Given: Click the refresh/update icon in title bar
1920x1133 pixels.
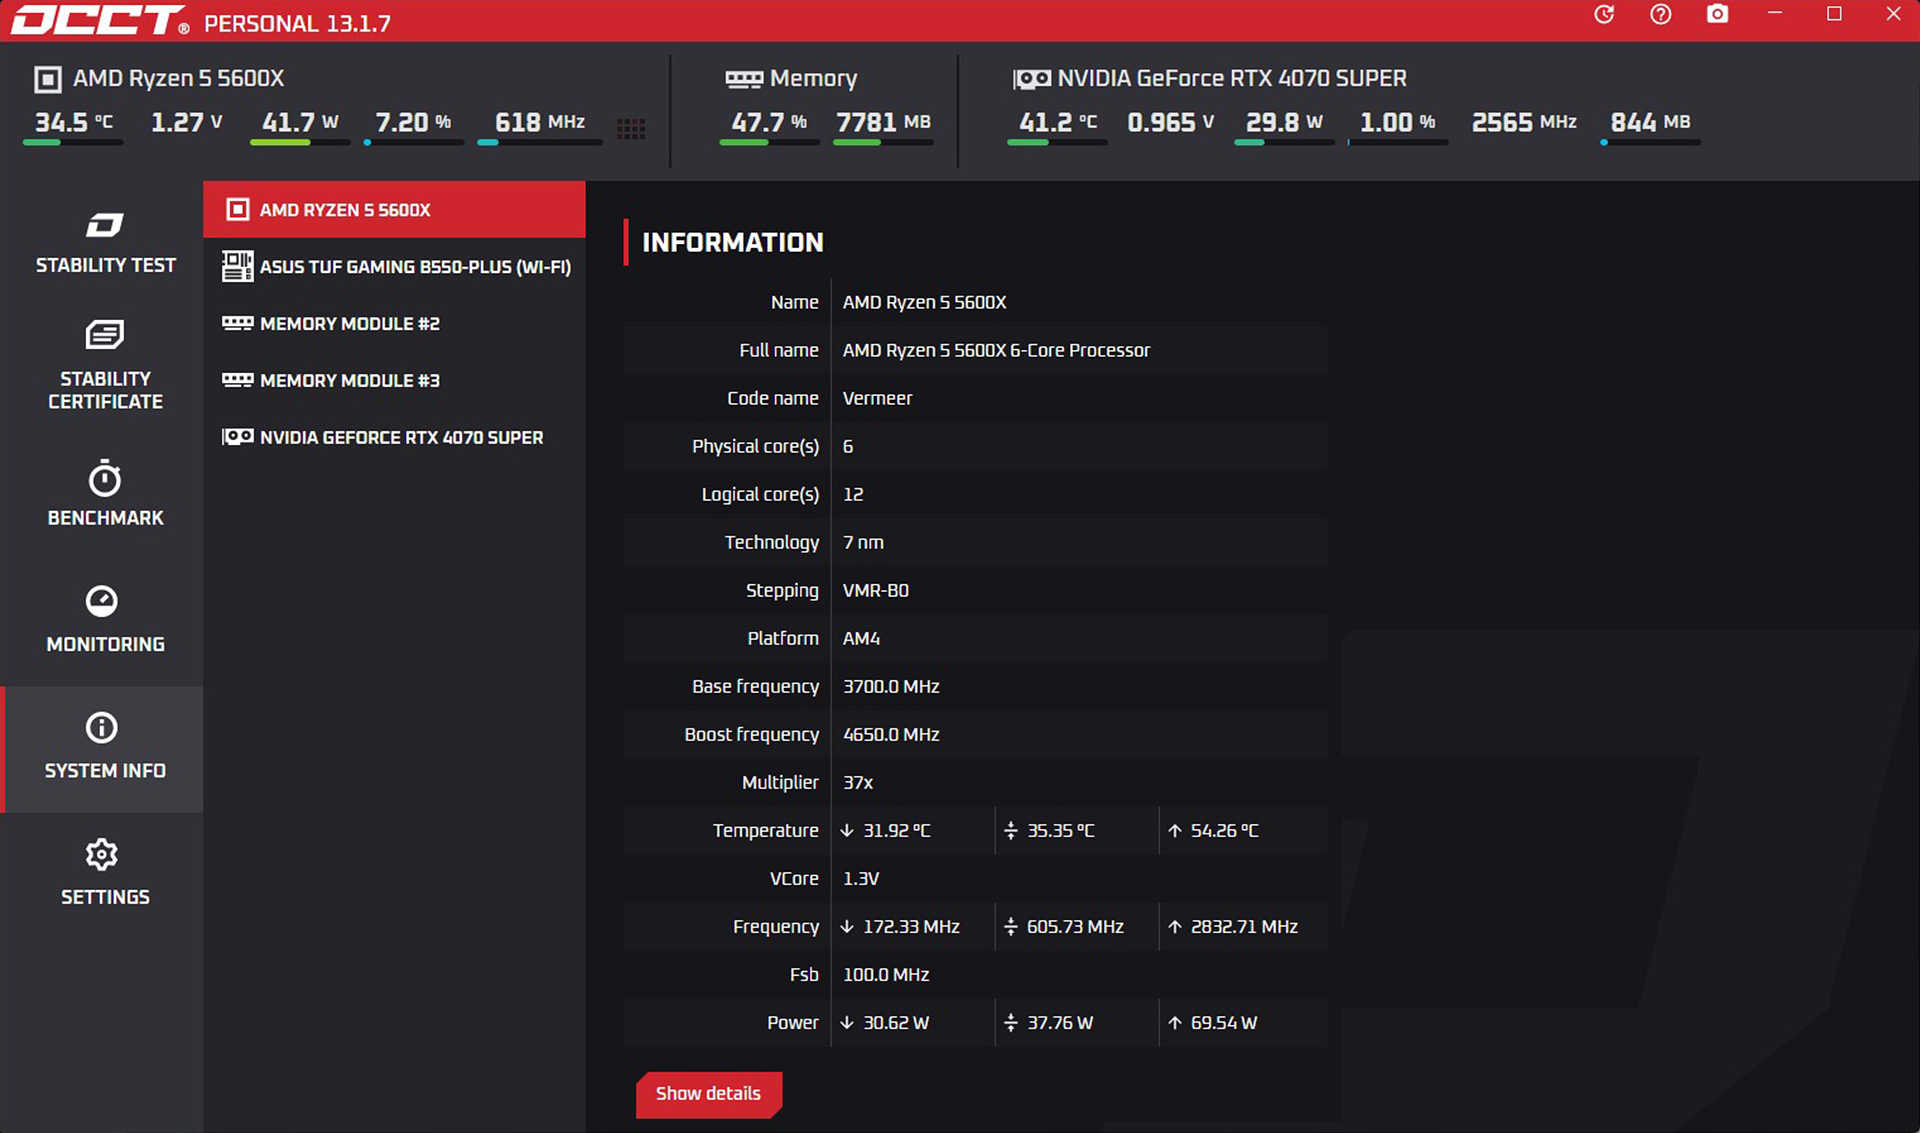Looking at the screenshot, I should pos(1604,15).
